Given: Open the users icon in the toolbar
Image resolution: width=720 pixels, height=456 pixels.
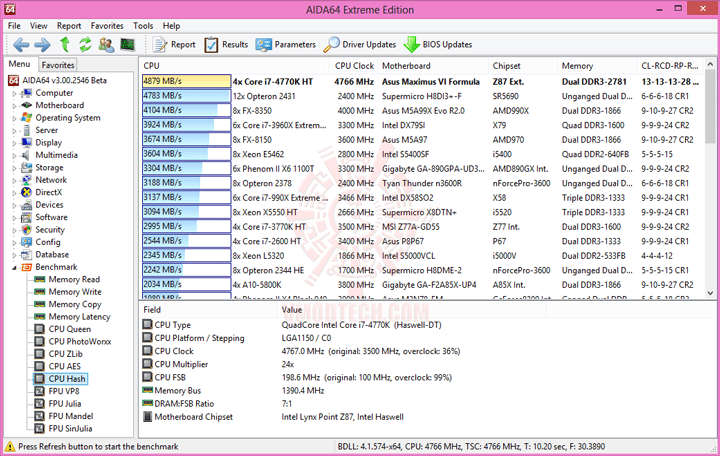Looking at the screenshot, I should pyautogui.click(x=106, y=45).
